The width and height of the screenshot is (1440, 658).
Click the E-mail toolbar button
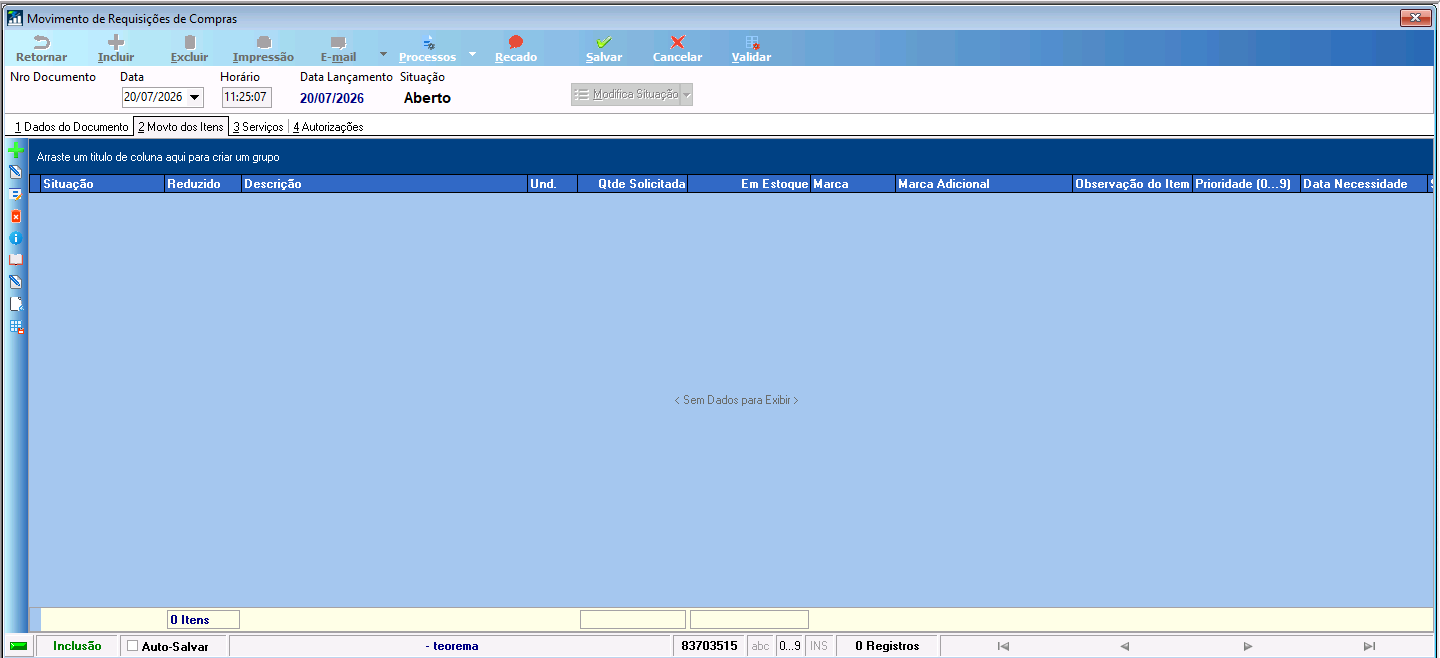coord(338,49)
